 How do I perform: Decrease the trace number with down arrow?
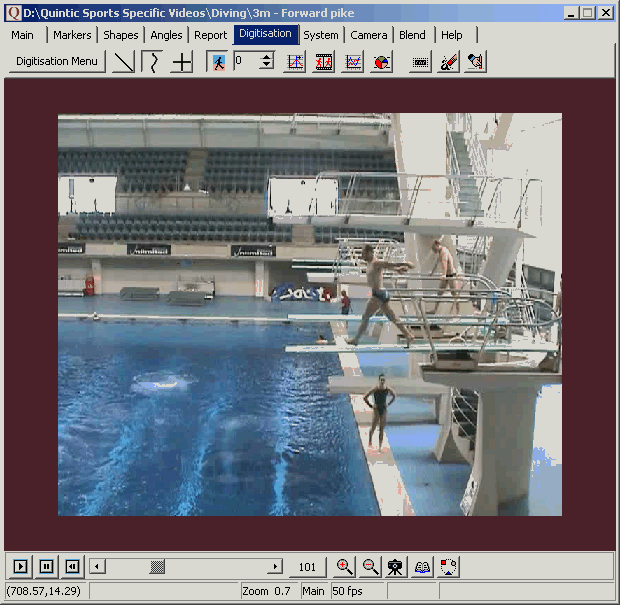[x=267, y=66]
